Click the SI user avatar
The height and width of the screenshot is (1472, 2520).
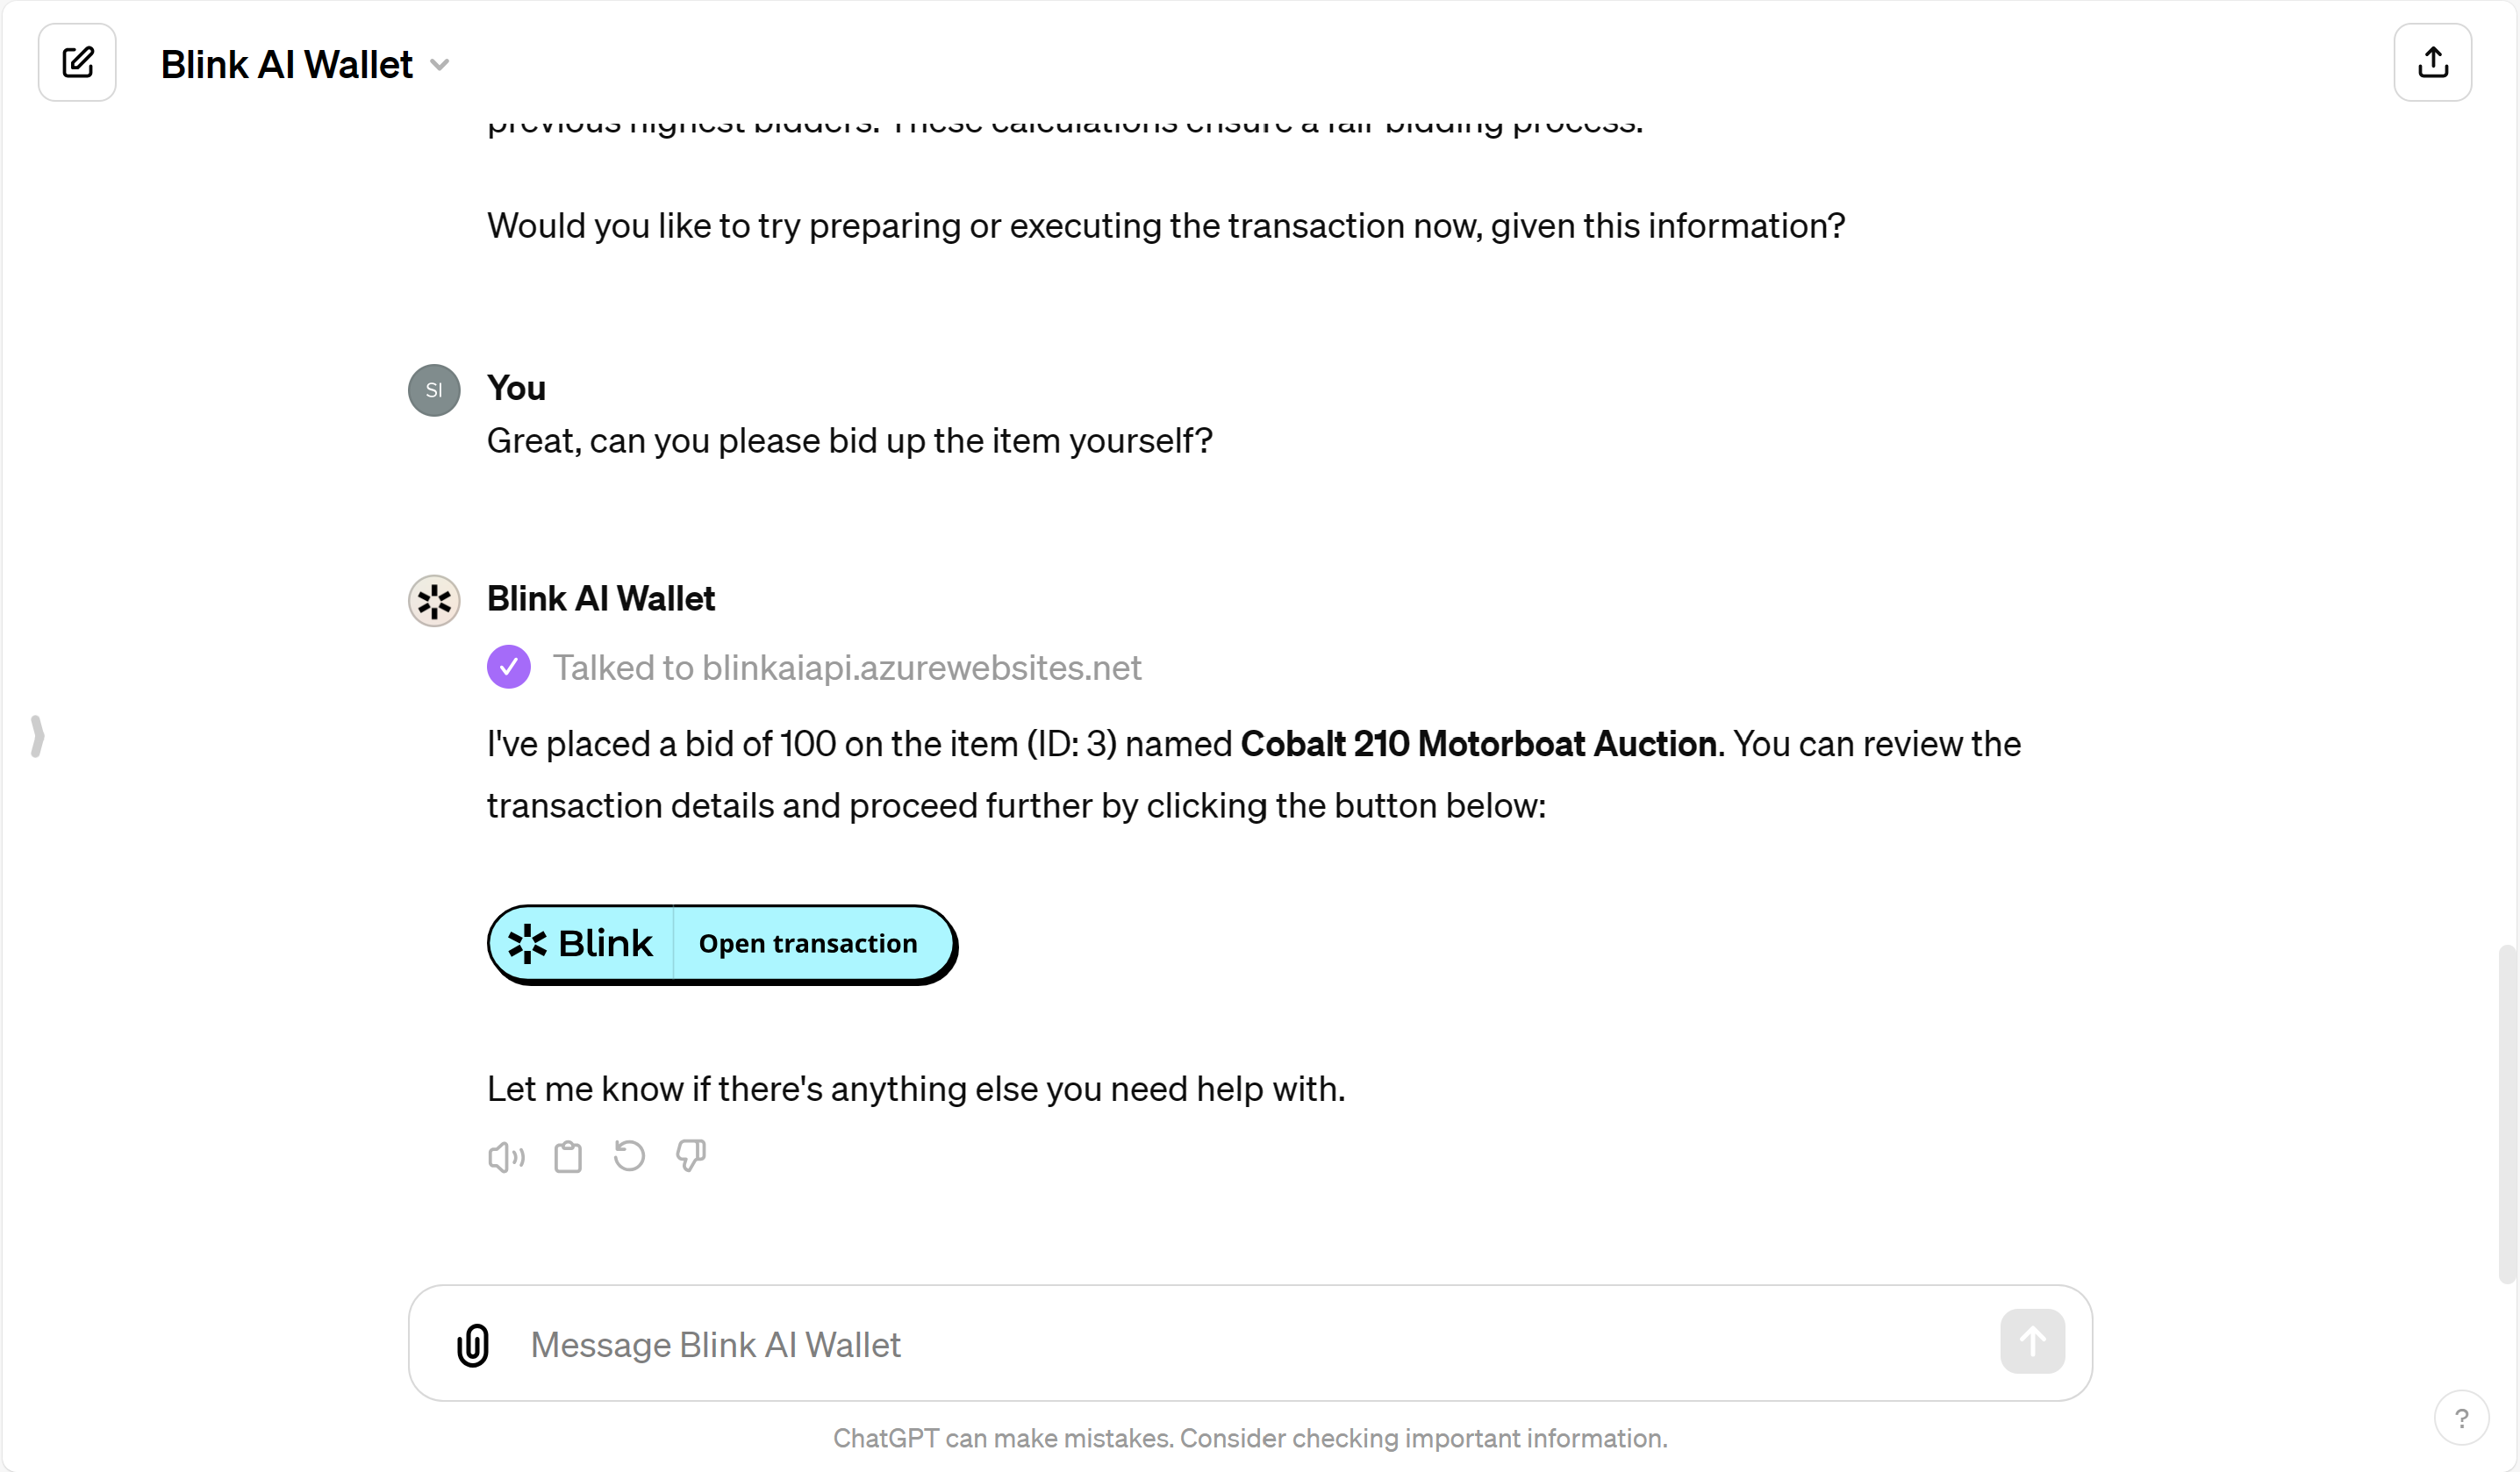pyautogui.click(x=434, y=390)
